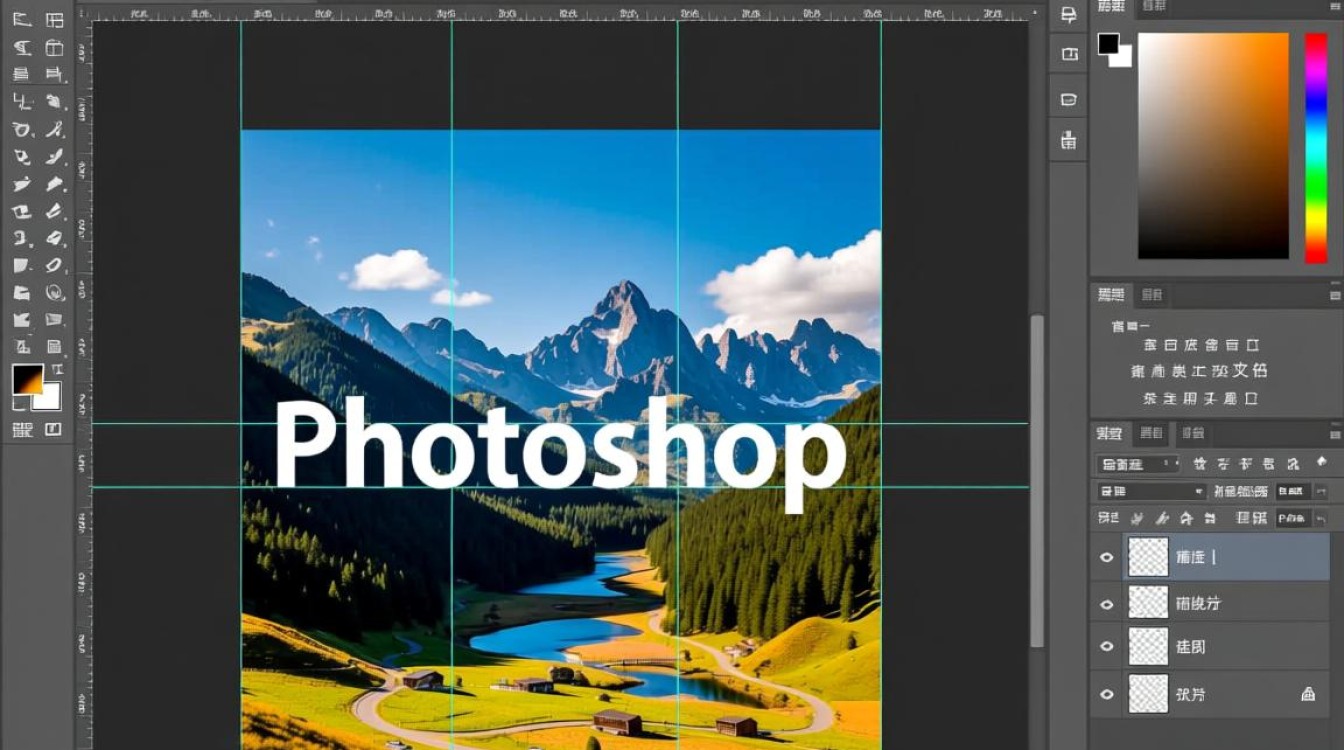Open the layer filter type dropdown
The height and width of the screenshot is (750, 1344).
pos(1138,464)
